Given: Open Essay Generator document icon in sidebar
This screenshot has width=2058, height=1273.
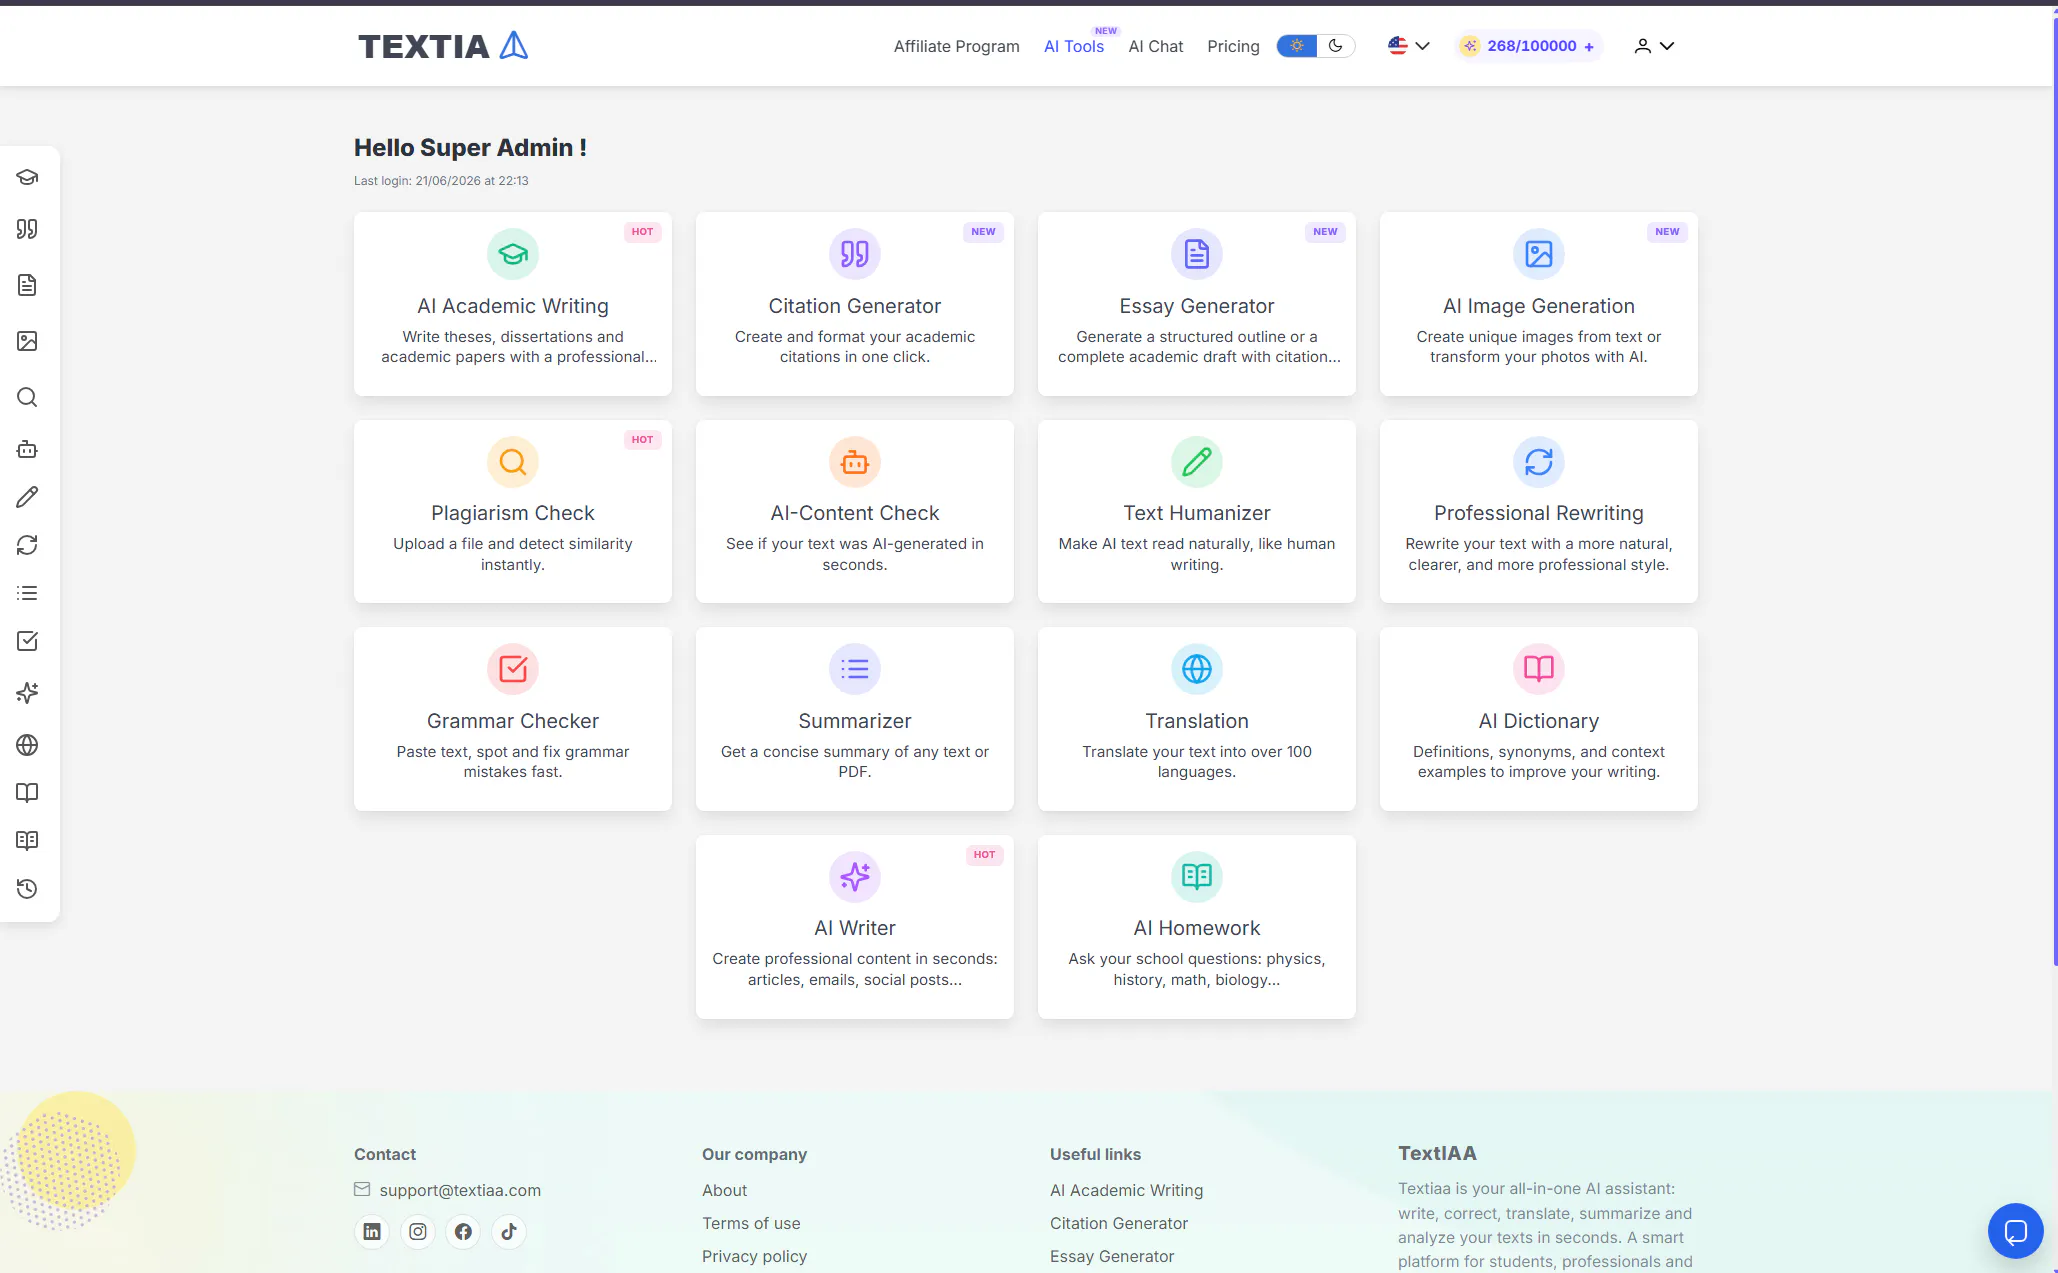Looking at the screenshot, I should coord(27,285).
